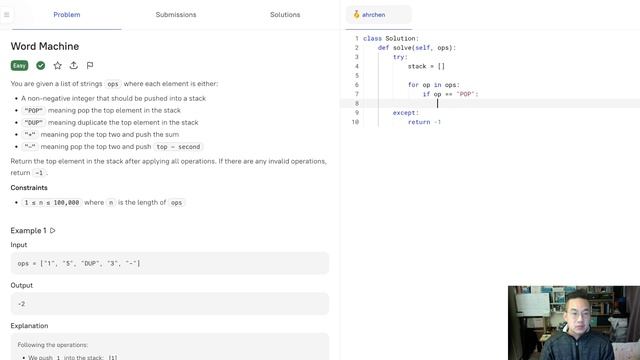Open the hamburger sidebar menu

coord(7,15)
